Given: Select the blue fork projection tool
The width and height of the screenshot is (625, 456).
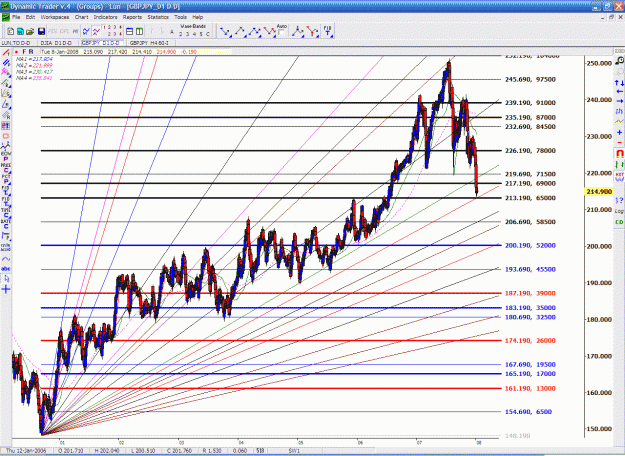Looking at the screenshot, I should (x=298, y=31).
